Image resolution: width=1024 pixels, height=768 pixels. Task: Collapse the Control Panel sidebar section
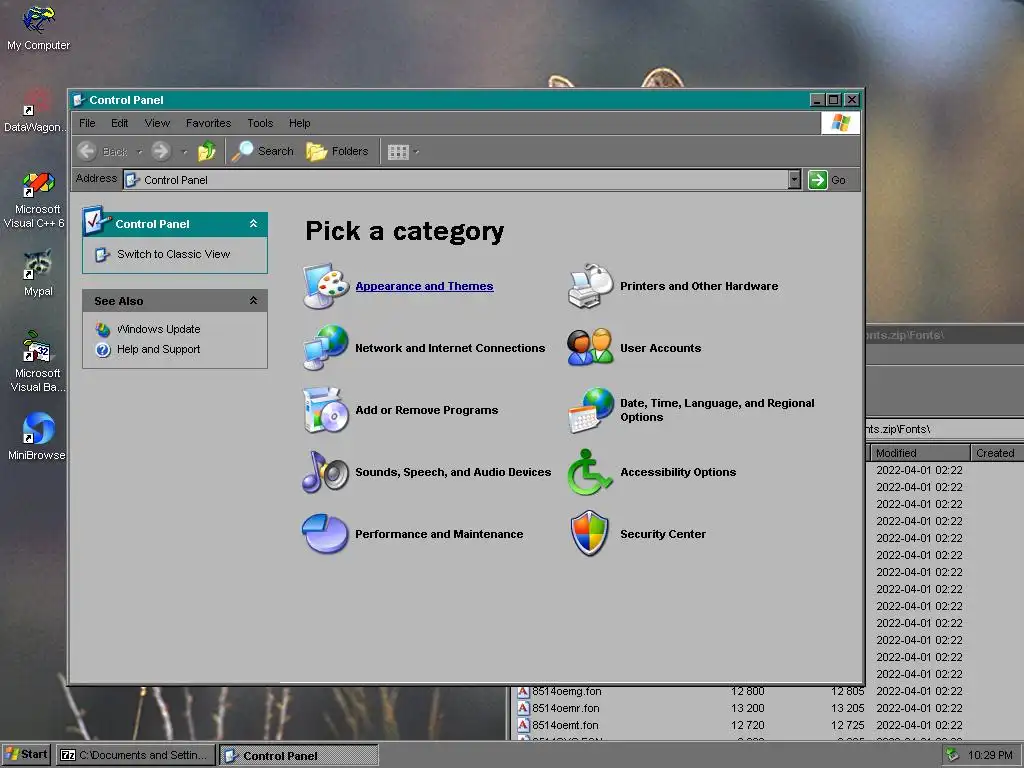[x=253, y=223]
